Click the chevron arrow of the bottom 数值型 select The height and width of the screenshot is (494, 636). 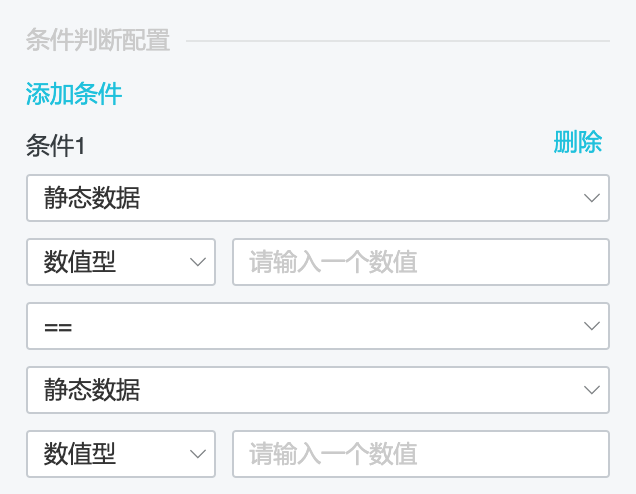pos(198,454)
